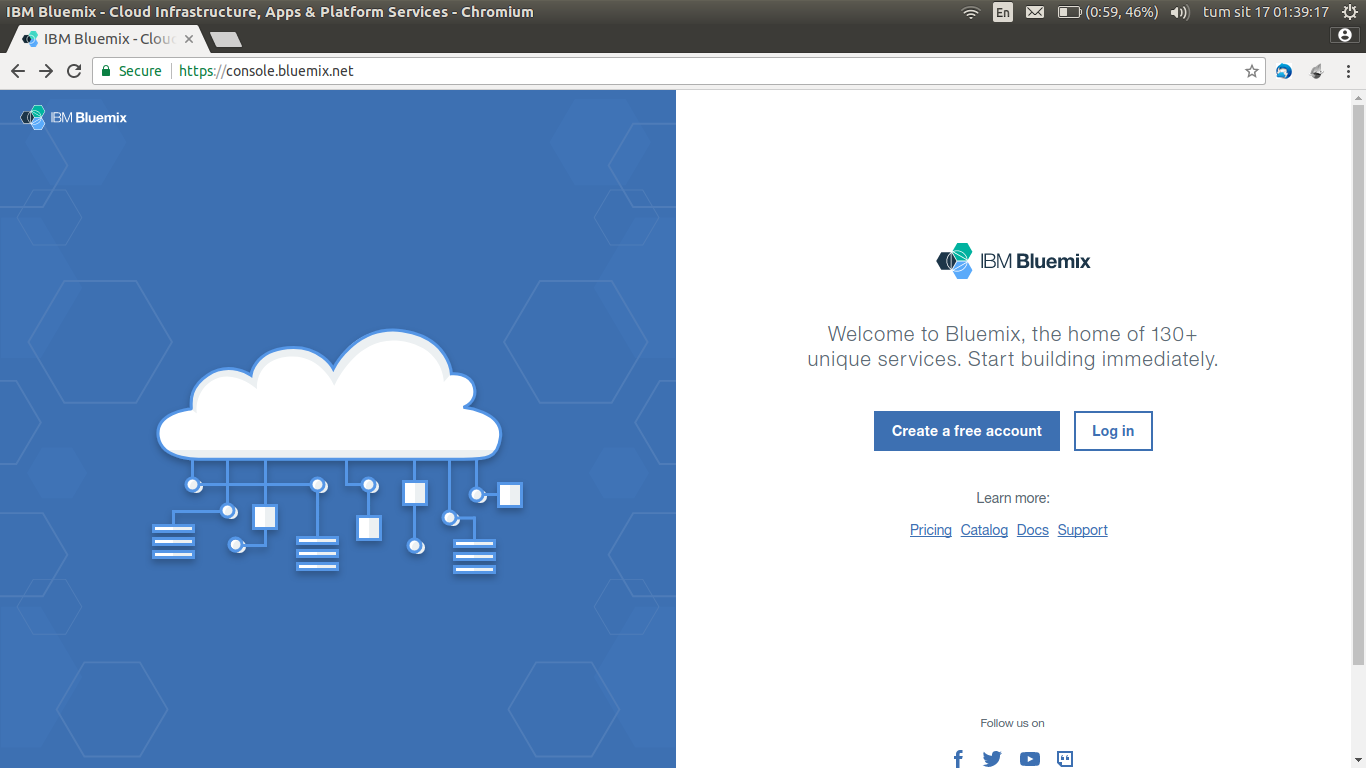Click the gray extension icon beside the menu
The height and width of the screenshot is (768, 1366).
pos(1316,71)
